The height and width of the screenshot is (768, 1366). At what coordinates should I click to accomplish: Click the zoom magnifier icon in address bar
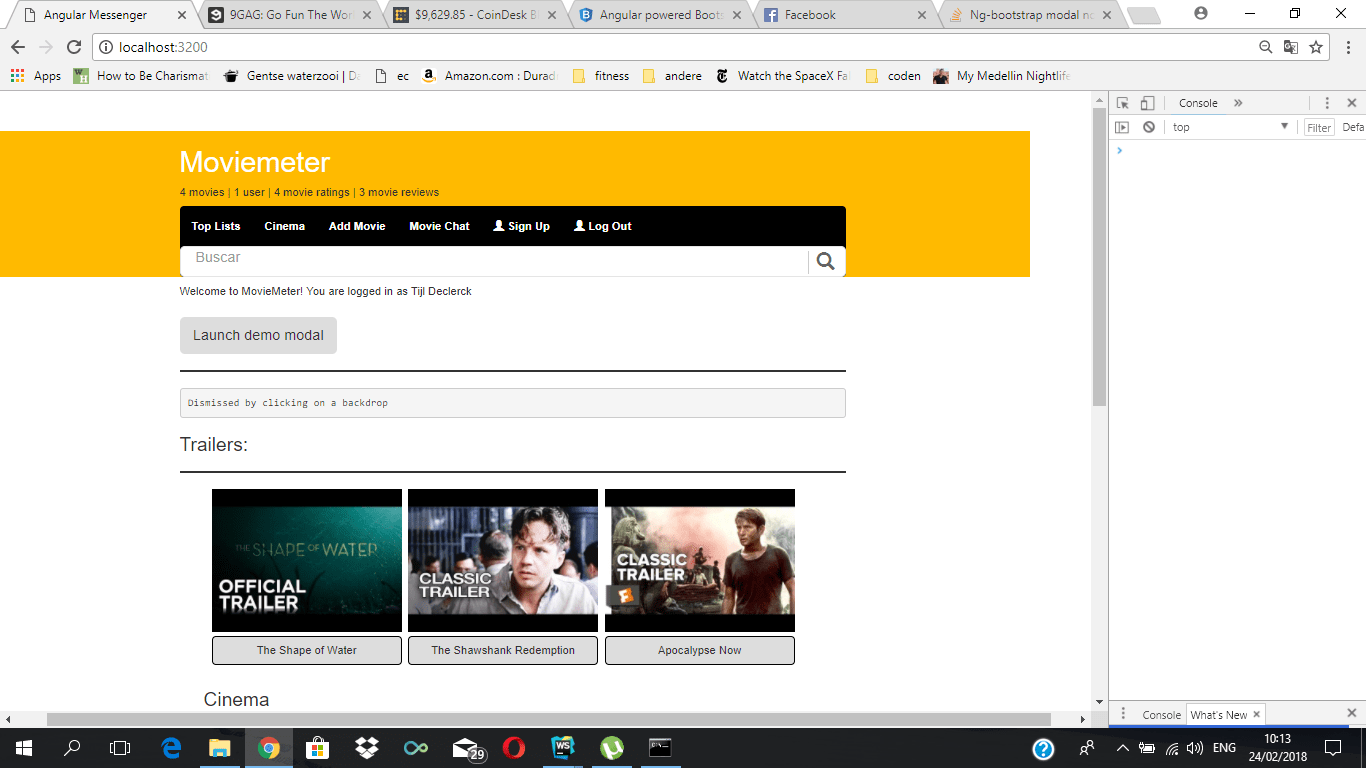point(1266,47)
